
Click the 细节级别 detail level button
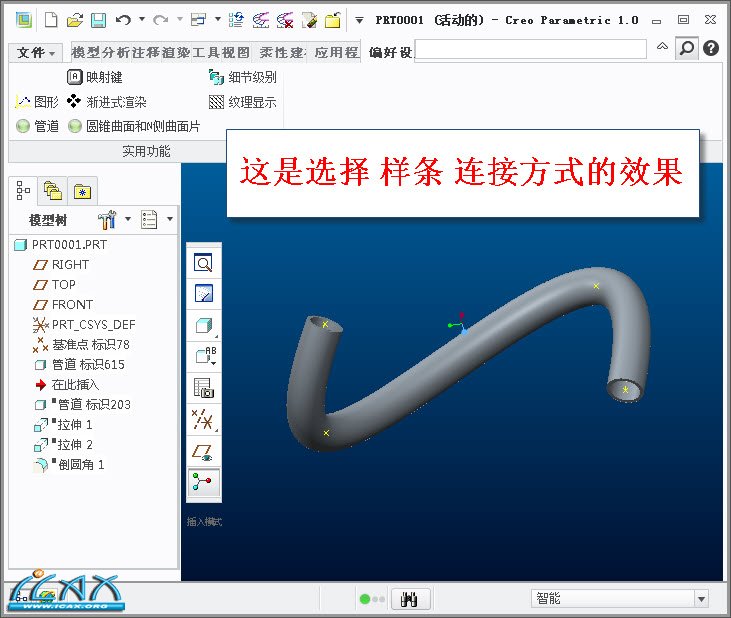pos(242,77)
